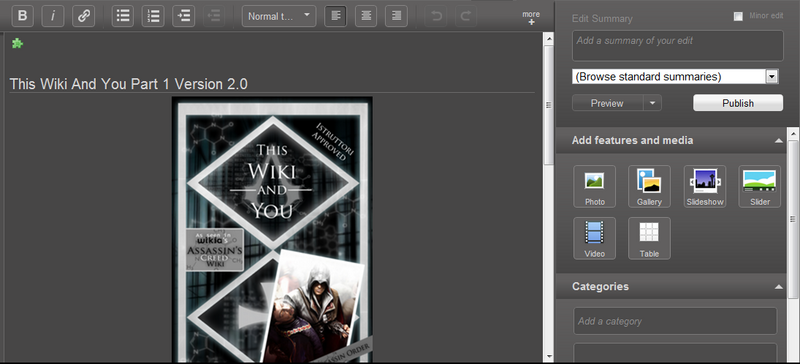
Task: Click the edit summary text field
Action: (x=678, y=45)
